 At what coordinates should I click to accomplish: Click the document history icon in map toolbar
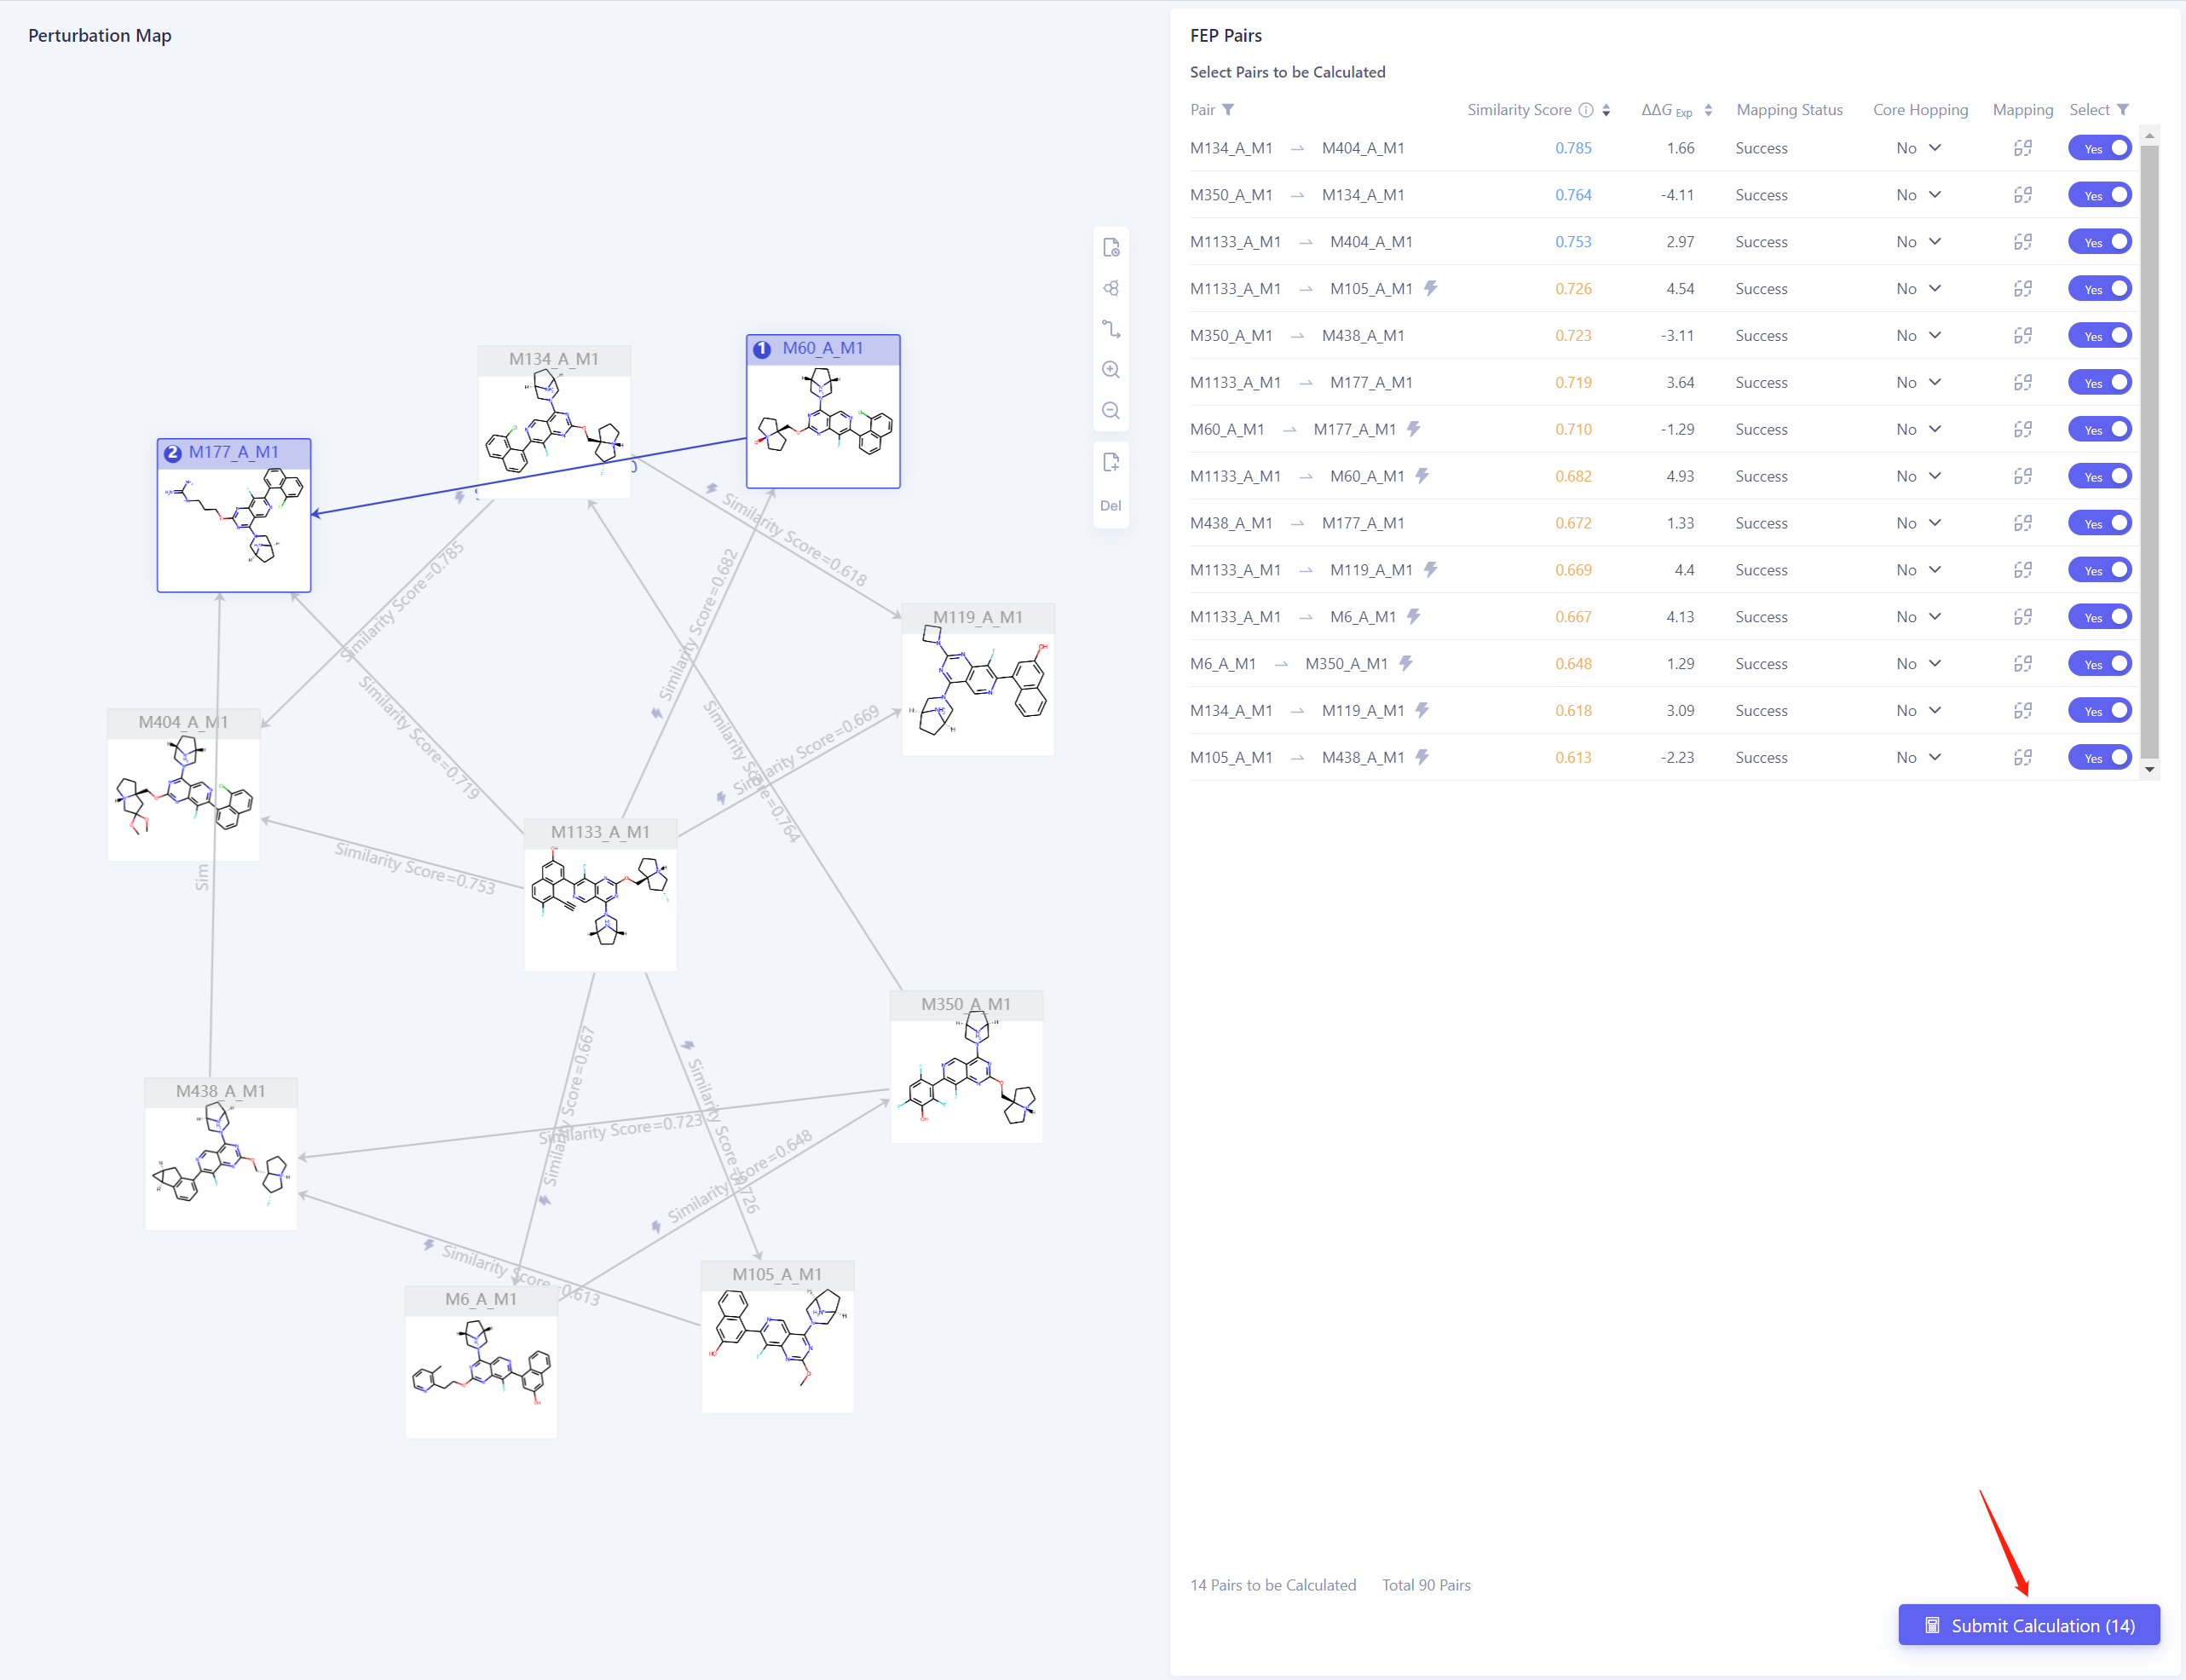click(x=1110, y=248)
